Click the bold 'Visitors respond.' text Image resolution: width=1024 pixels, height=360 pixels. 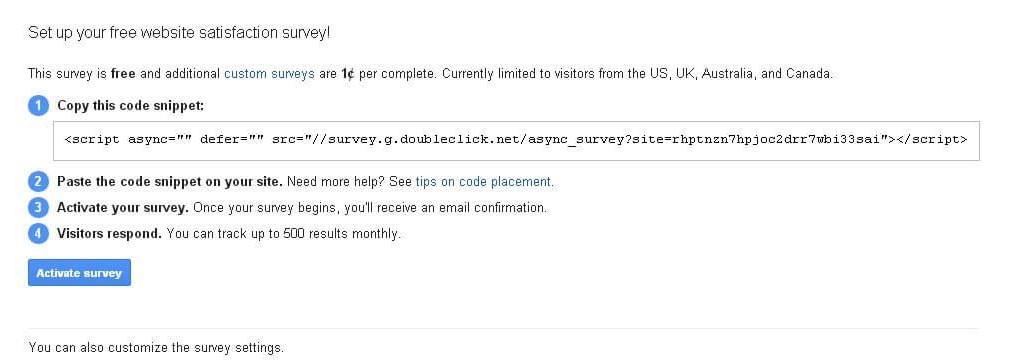click(x=109, y=233)
